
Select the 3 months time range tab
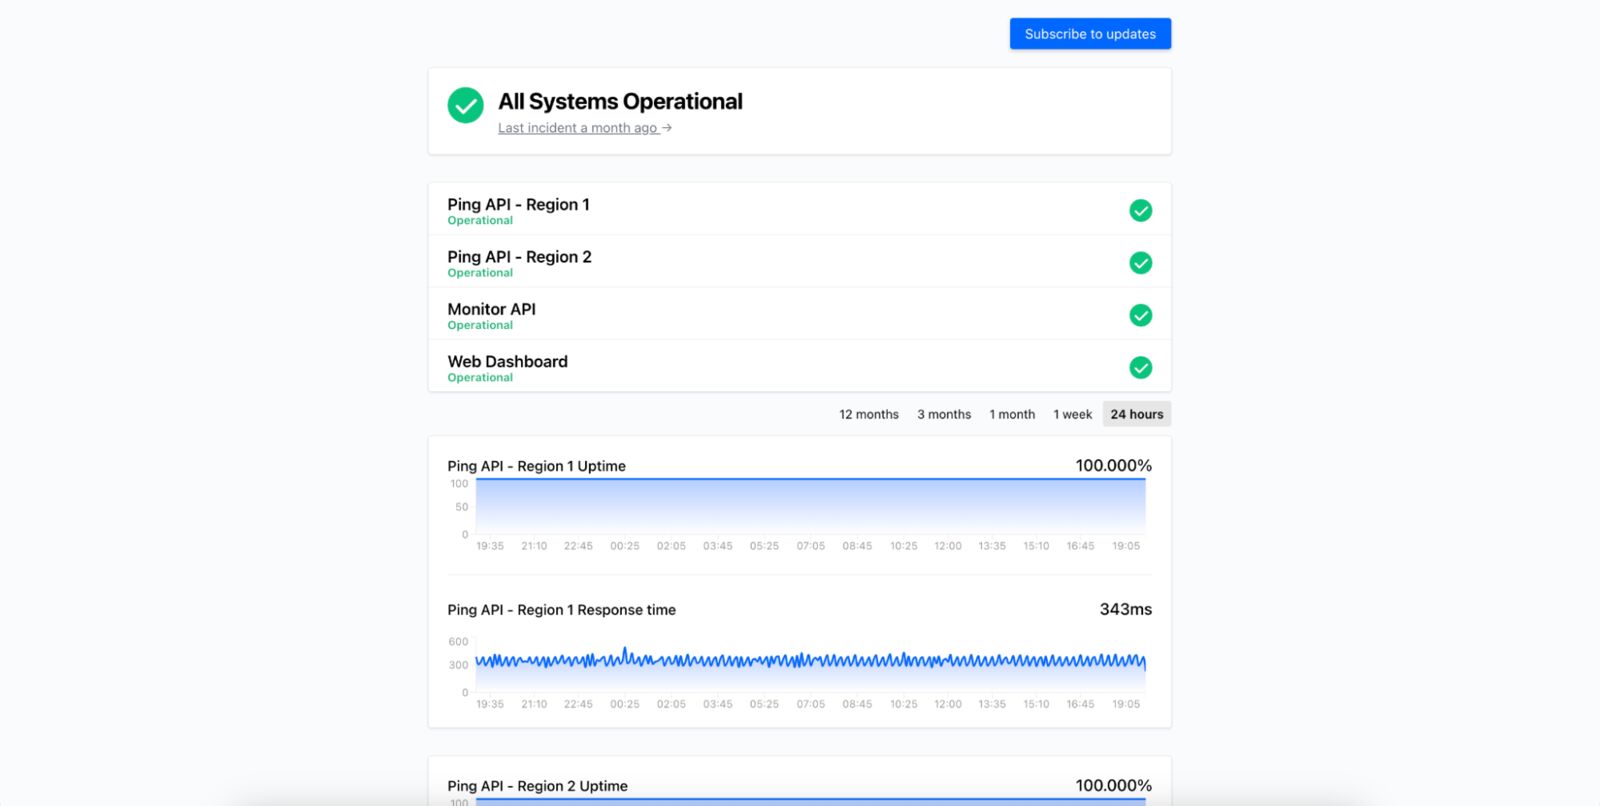(944, 414)
